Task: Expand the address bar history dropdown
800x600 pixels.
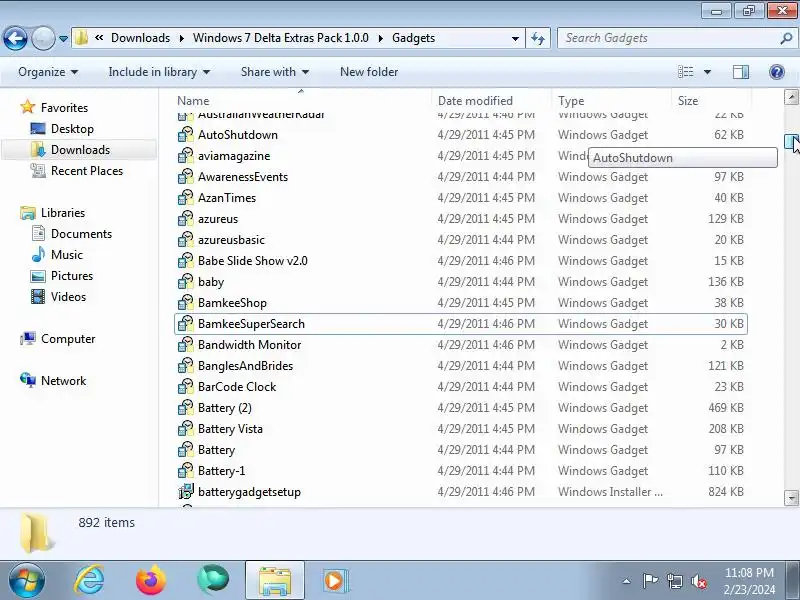Action: pyautogui.click(x=515, y=38)
